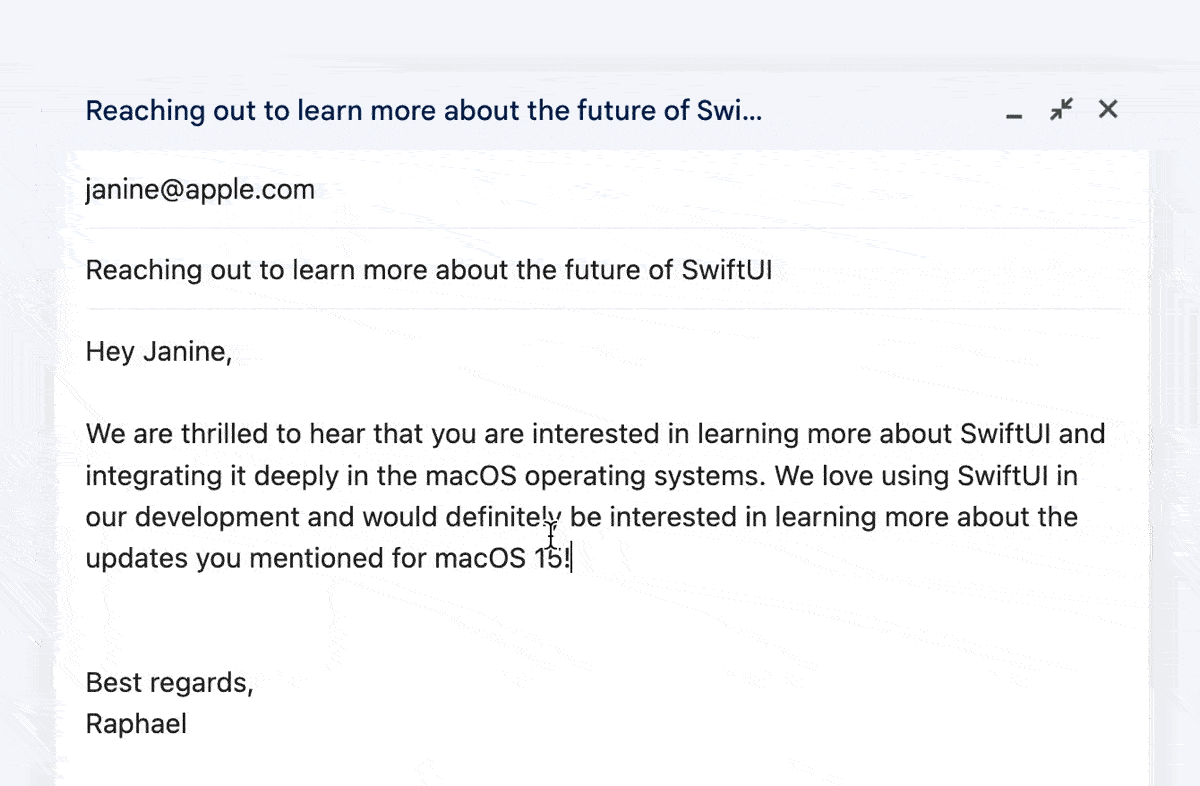1200x786 pixels.
Task: Place cursor after "macOS 15!" in the body
Action: pyautogui.click(x=570, y=558)
